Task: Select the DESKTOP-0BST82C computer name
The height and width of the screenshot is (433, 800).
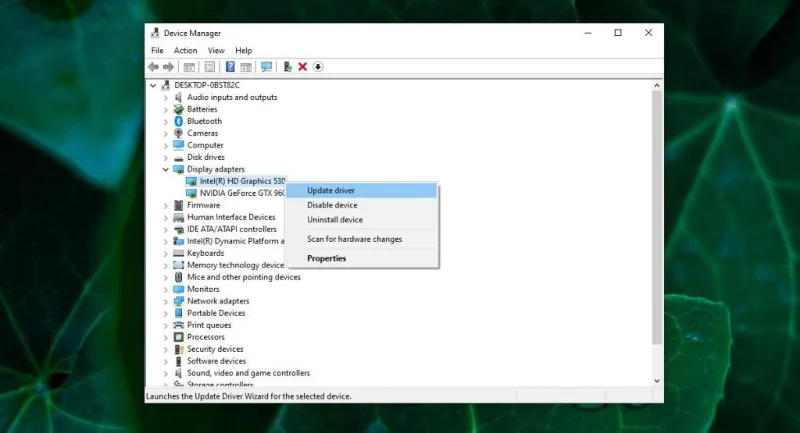Action: pos(207,85)
